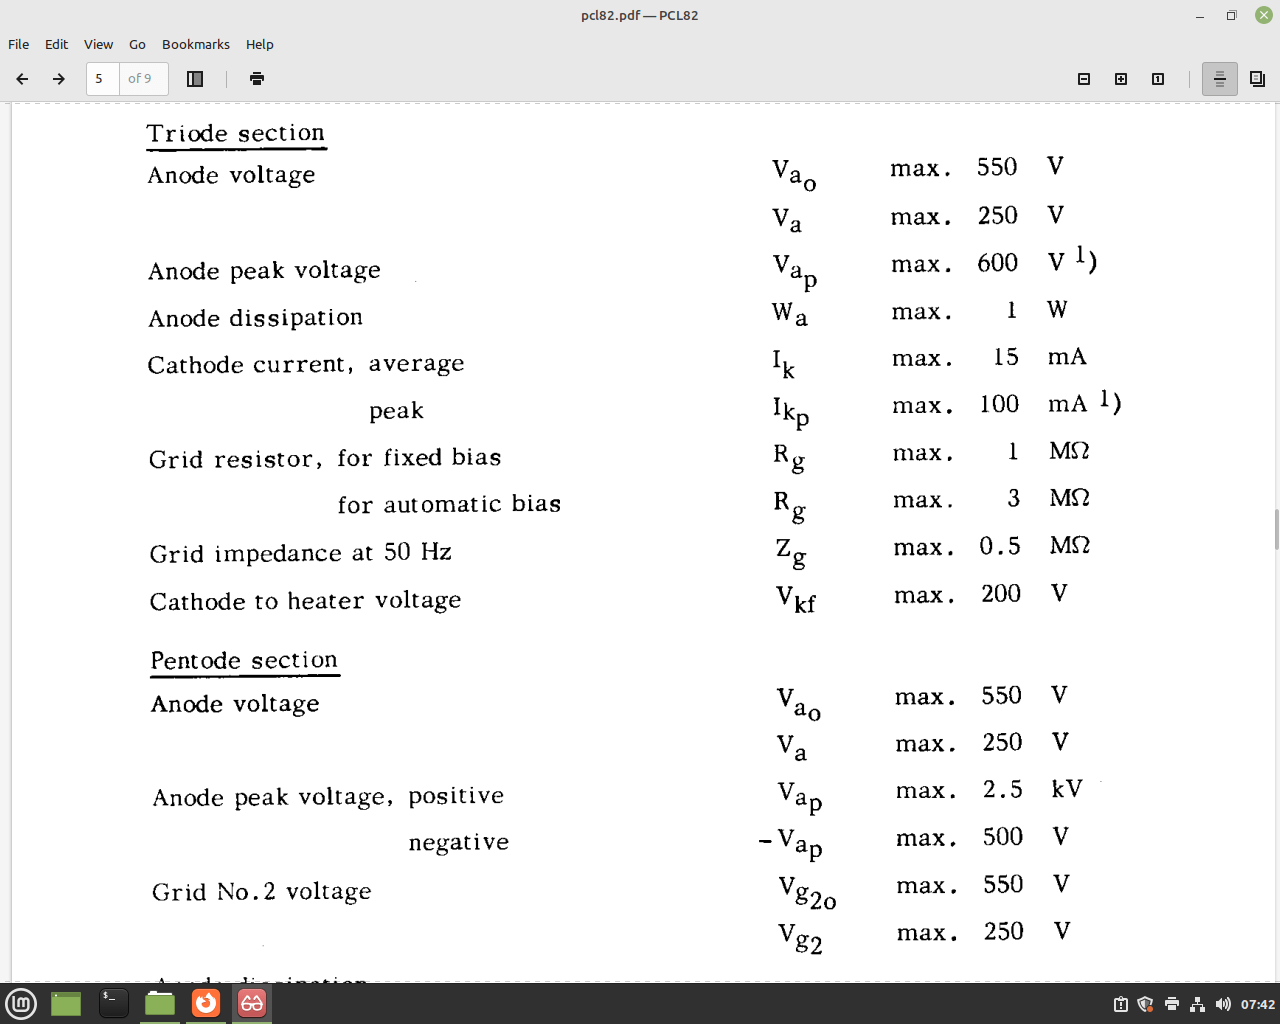Open the Linux Mint start menu
Viewport: 1280px width, 1024px height.
click(21, 1003)
